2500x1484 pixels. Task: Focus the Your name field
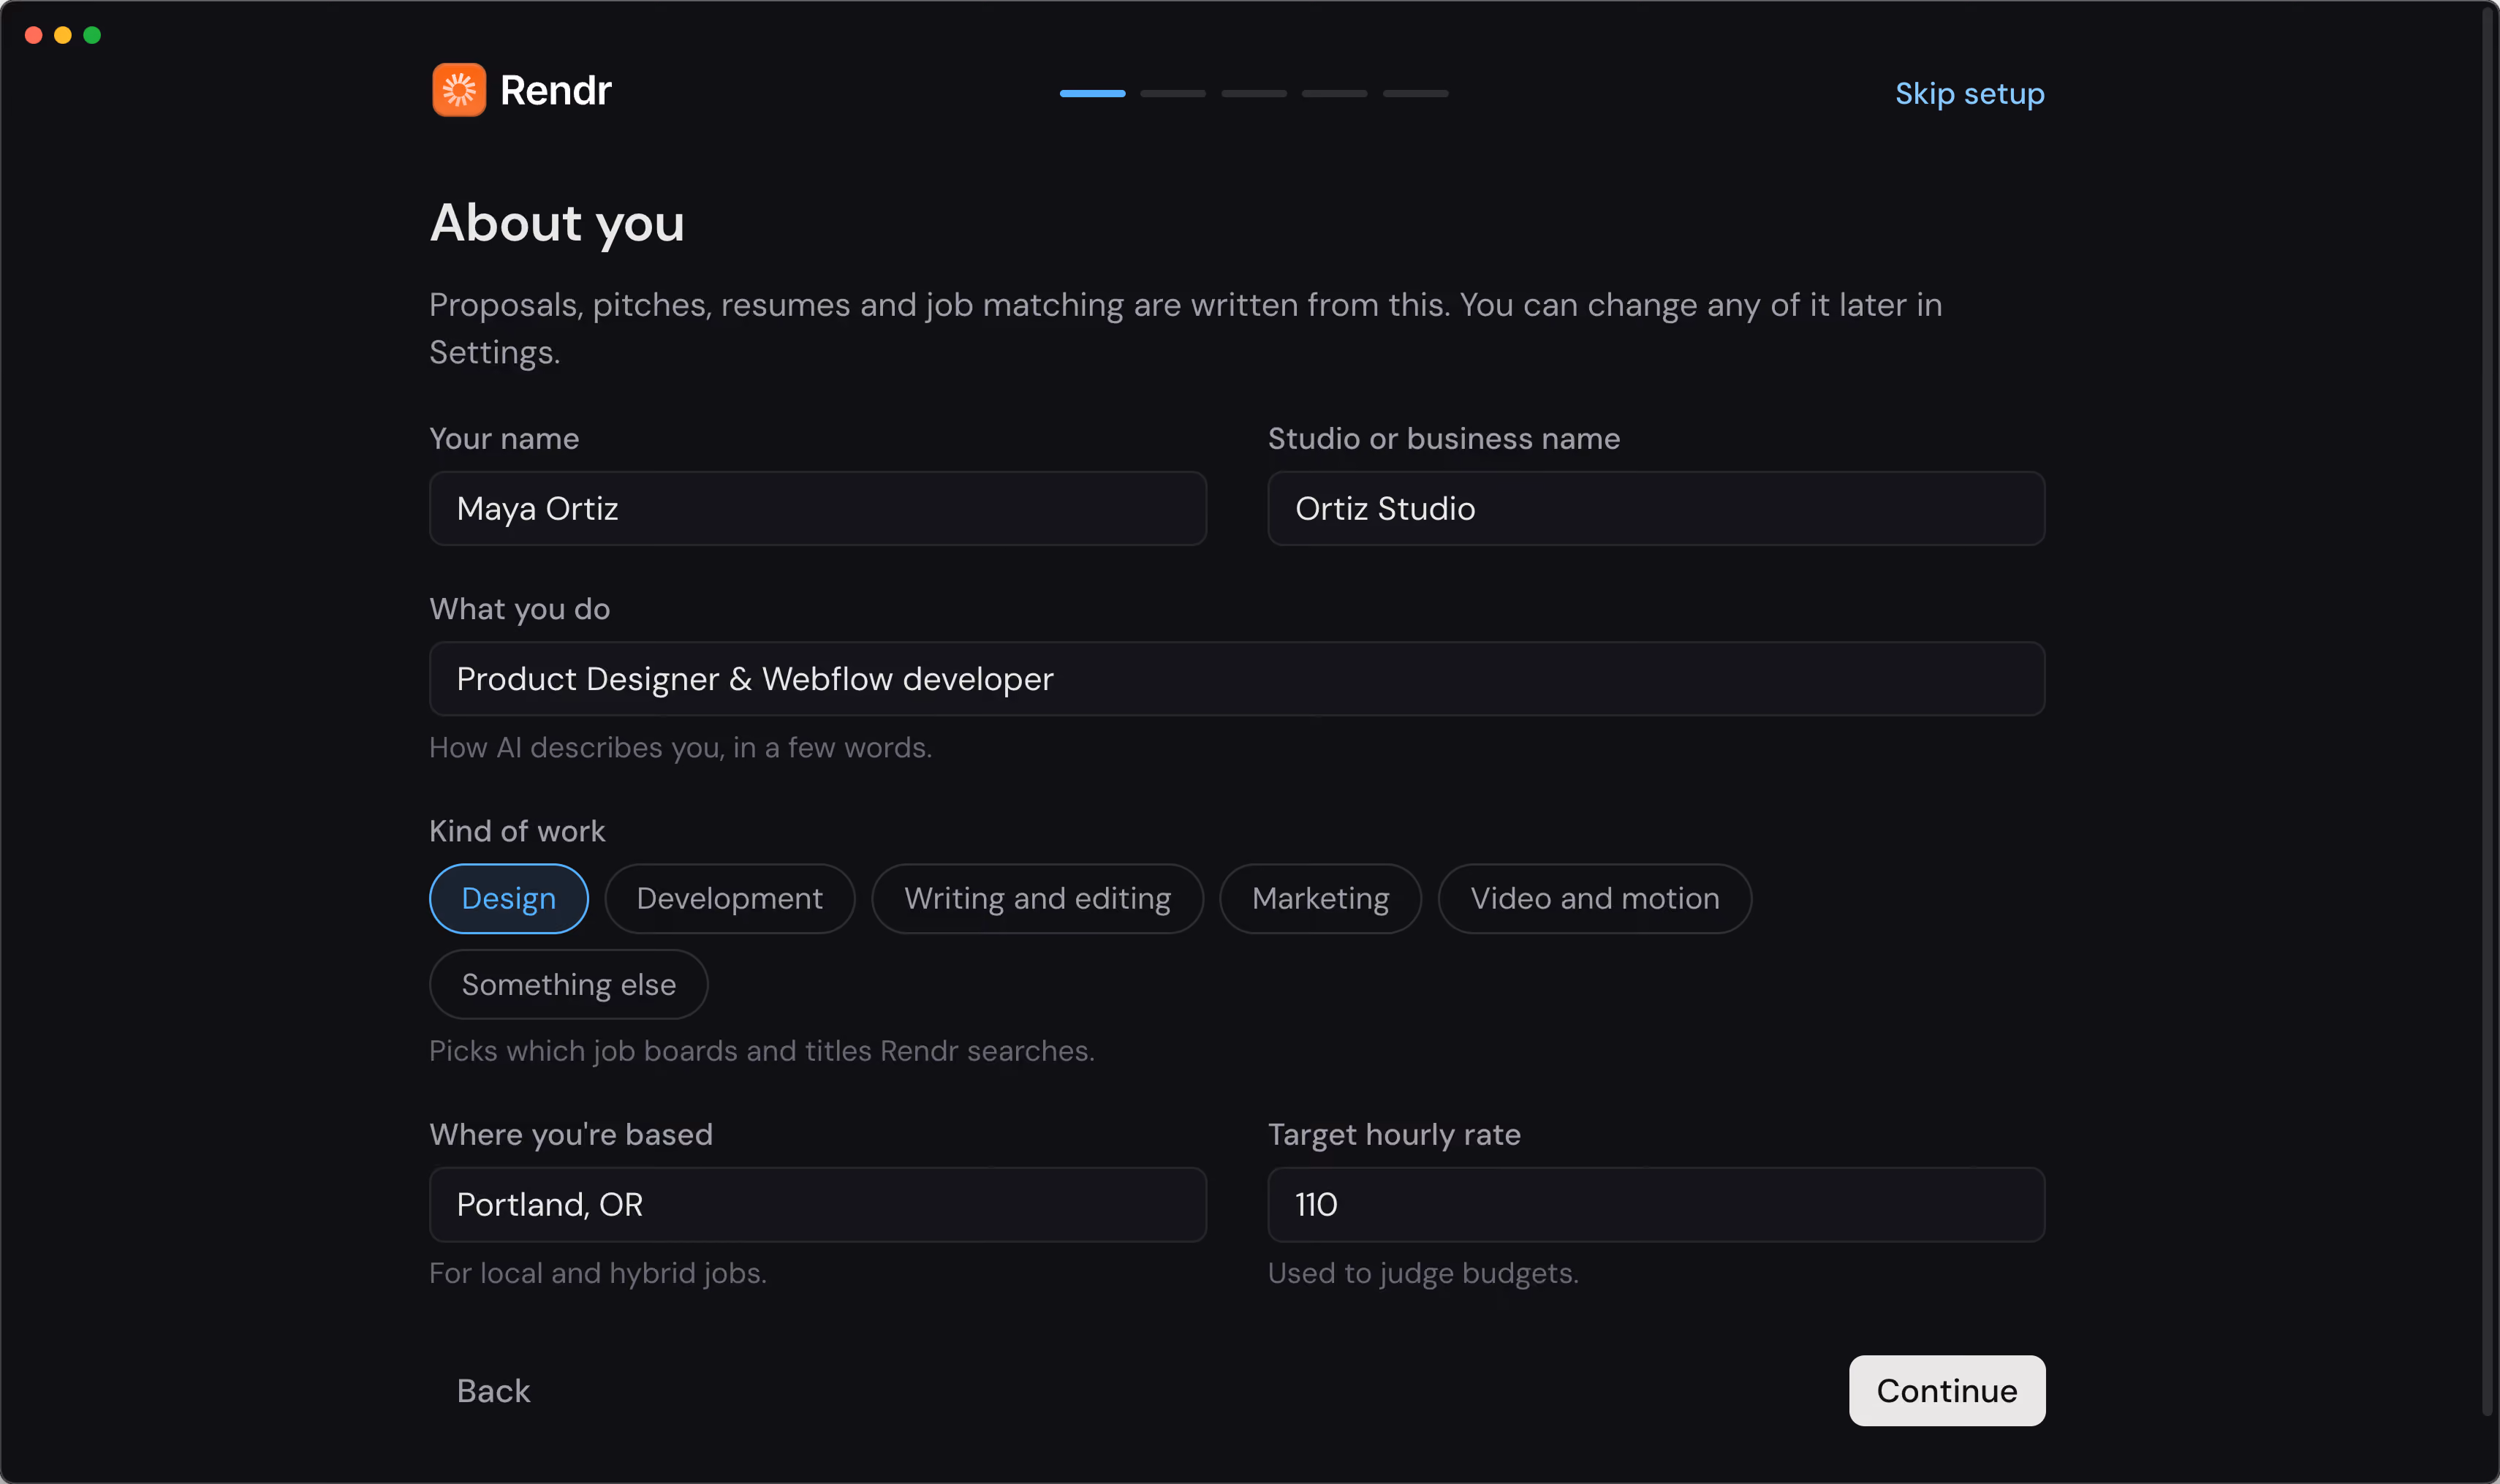[817, 508]
